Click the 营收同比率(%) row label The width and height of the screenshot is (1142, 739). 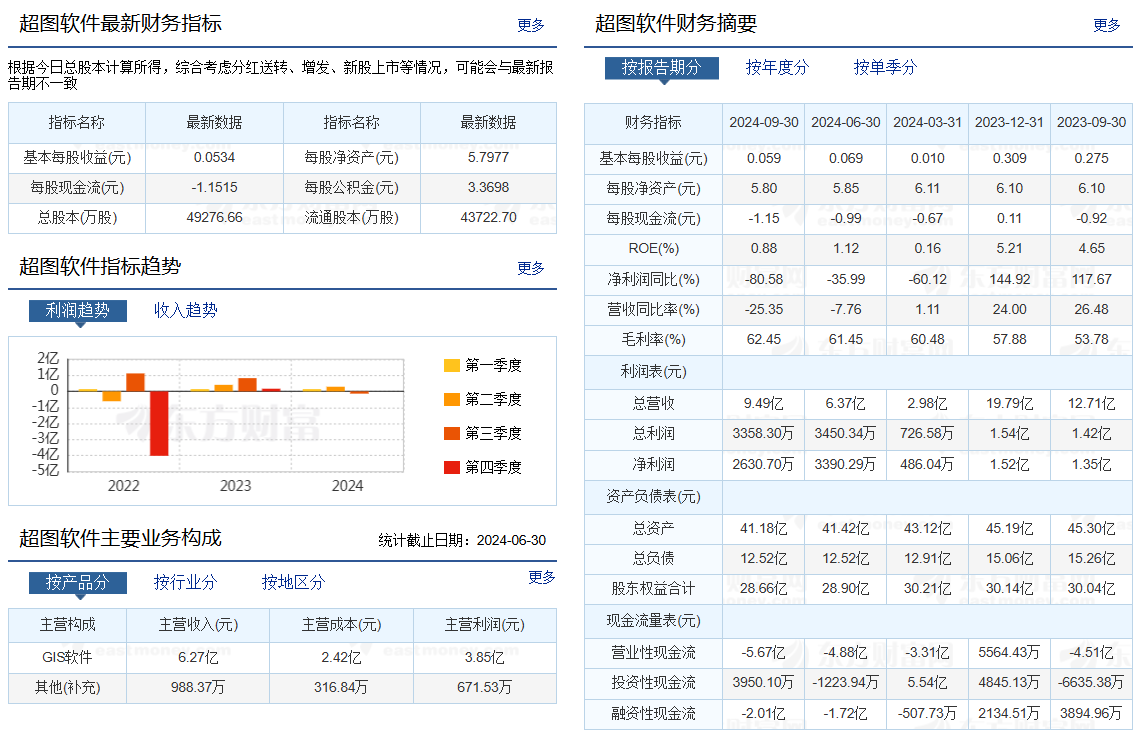click(653, 309)
